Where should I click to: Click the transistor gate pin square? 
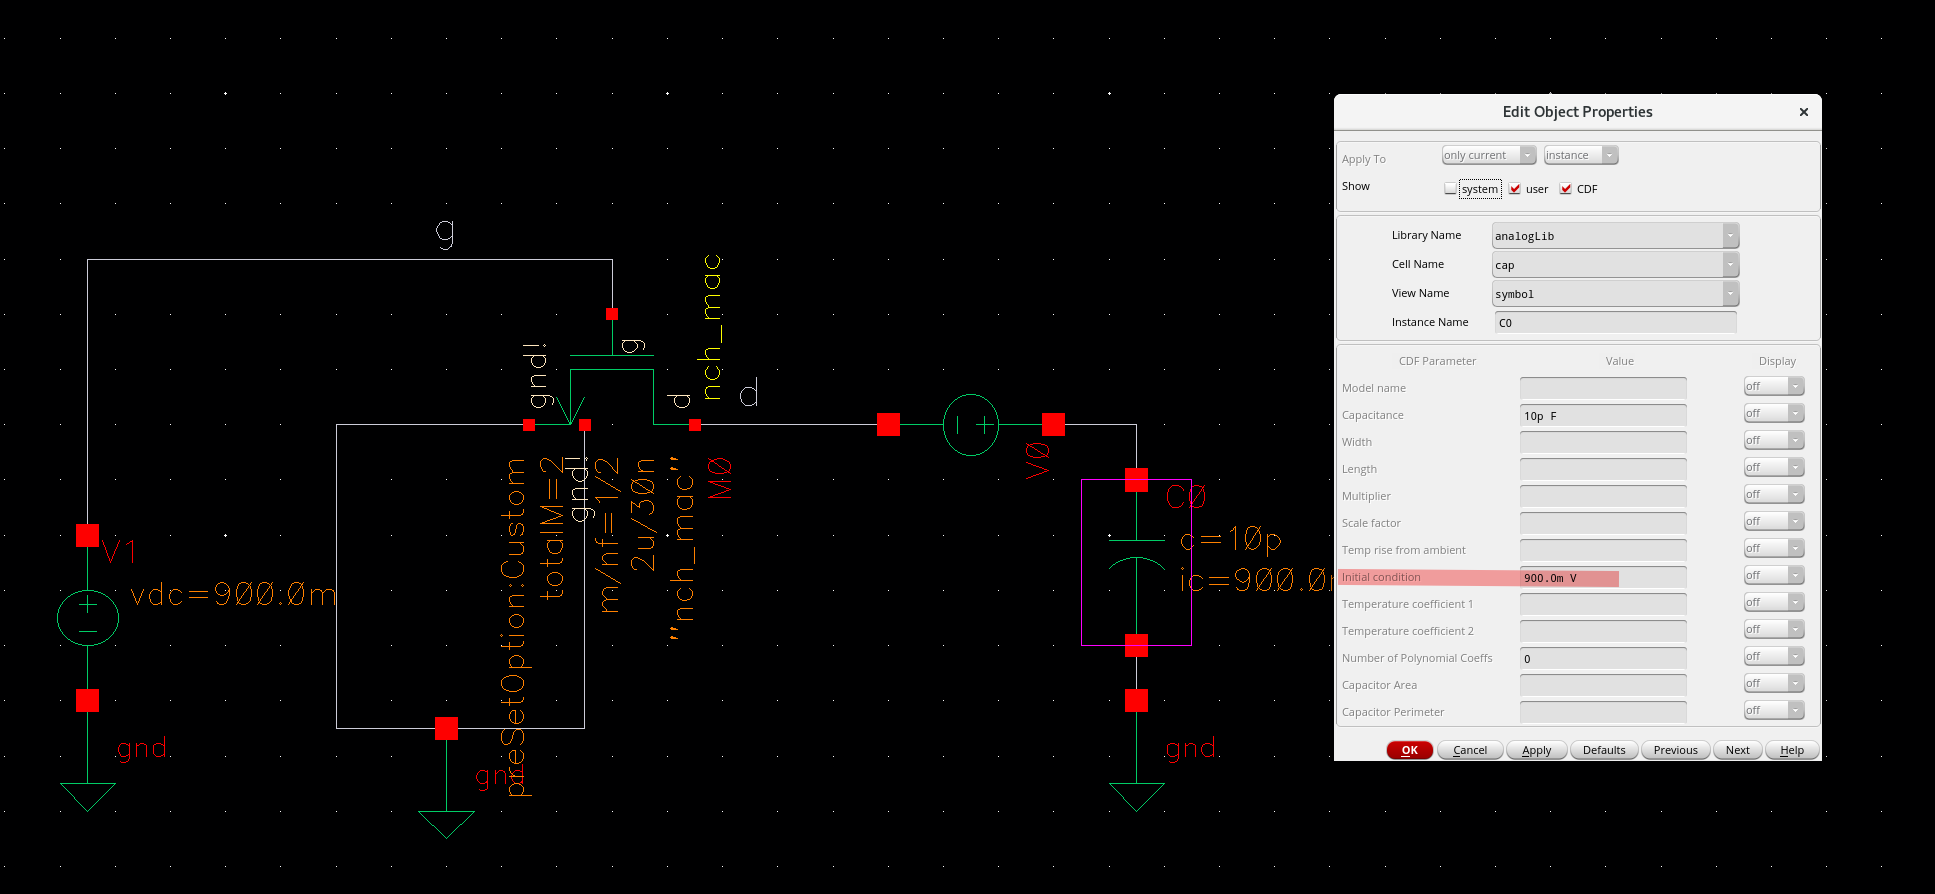point(612,314)
